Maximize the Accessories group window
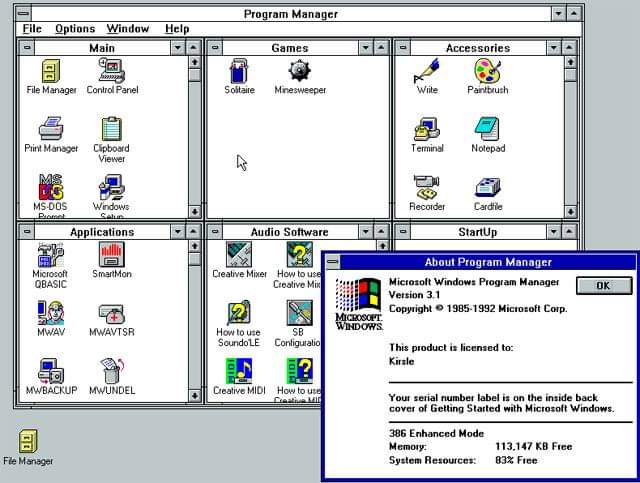Image resolution: width=640 pixels, height=483 pixels. (x=569, y=48)
